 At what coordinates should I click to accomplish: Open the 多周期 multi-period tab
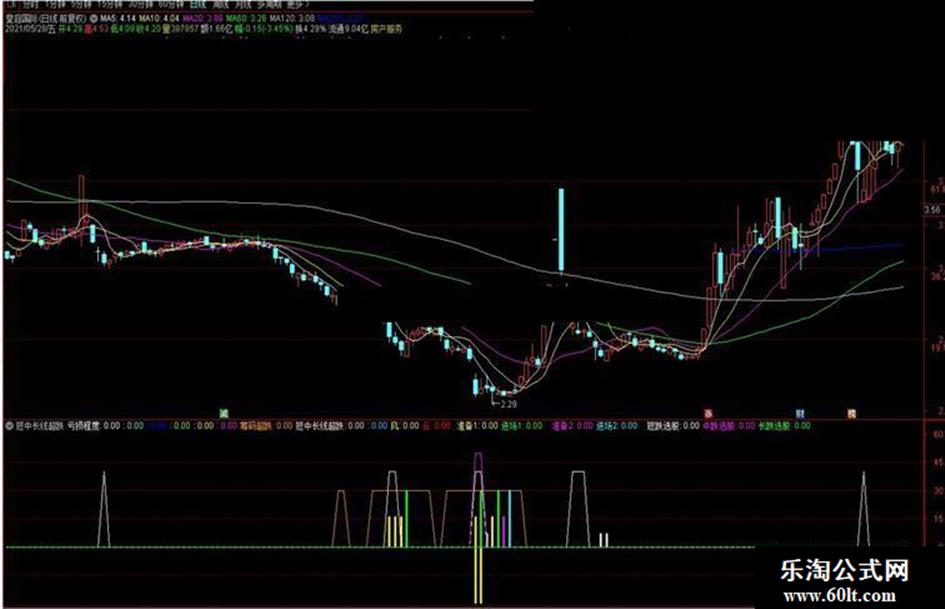click(x=269, y=4)
